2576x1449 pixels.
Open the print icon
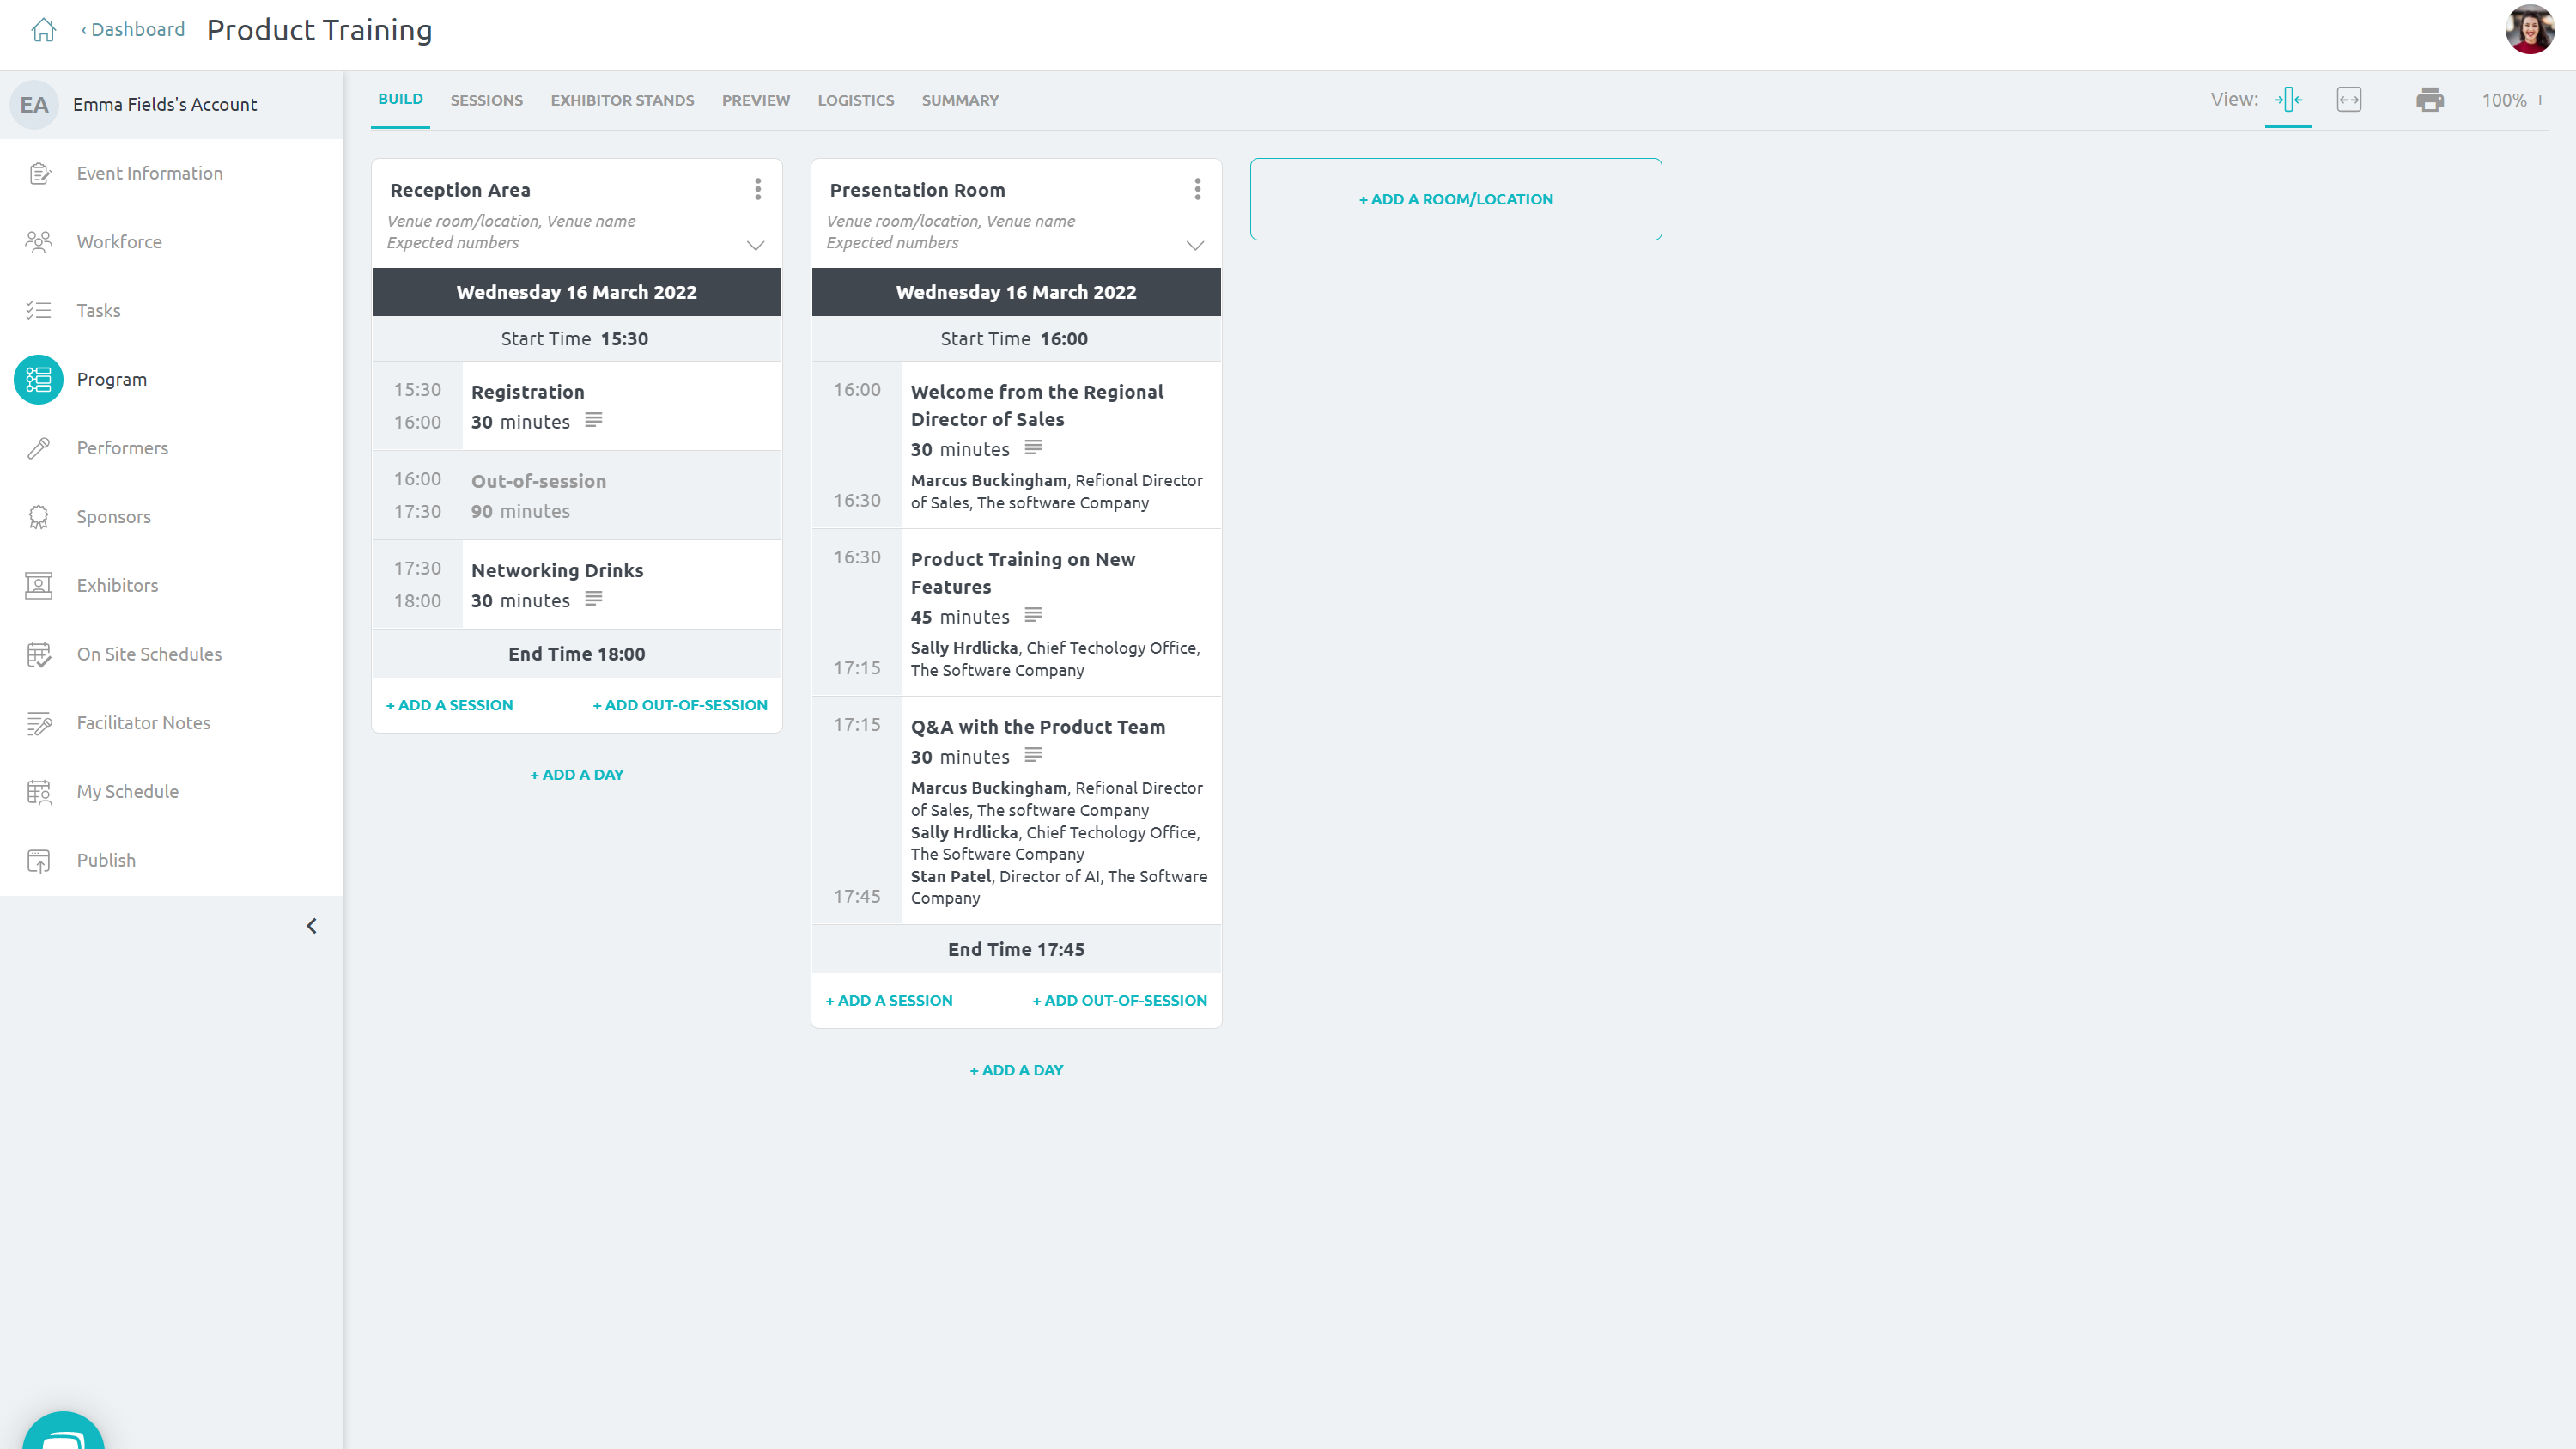[2429, 100]
